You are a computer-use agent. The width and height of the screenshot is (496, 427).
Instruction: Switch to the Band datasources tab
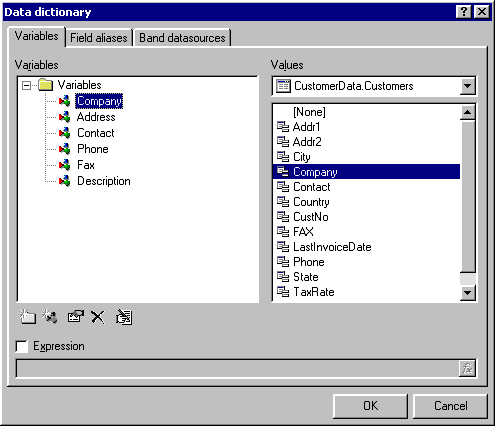(182, 38)
